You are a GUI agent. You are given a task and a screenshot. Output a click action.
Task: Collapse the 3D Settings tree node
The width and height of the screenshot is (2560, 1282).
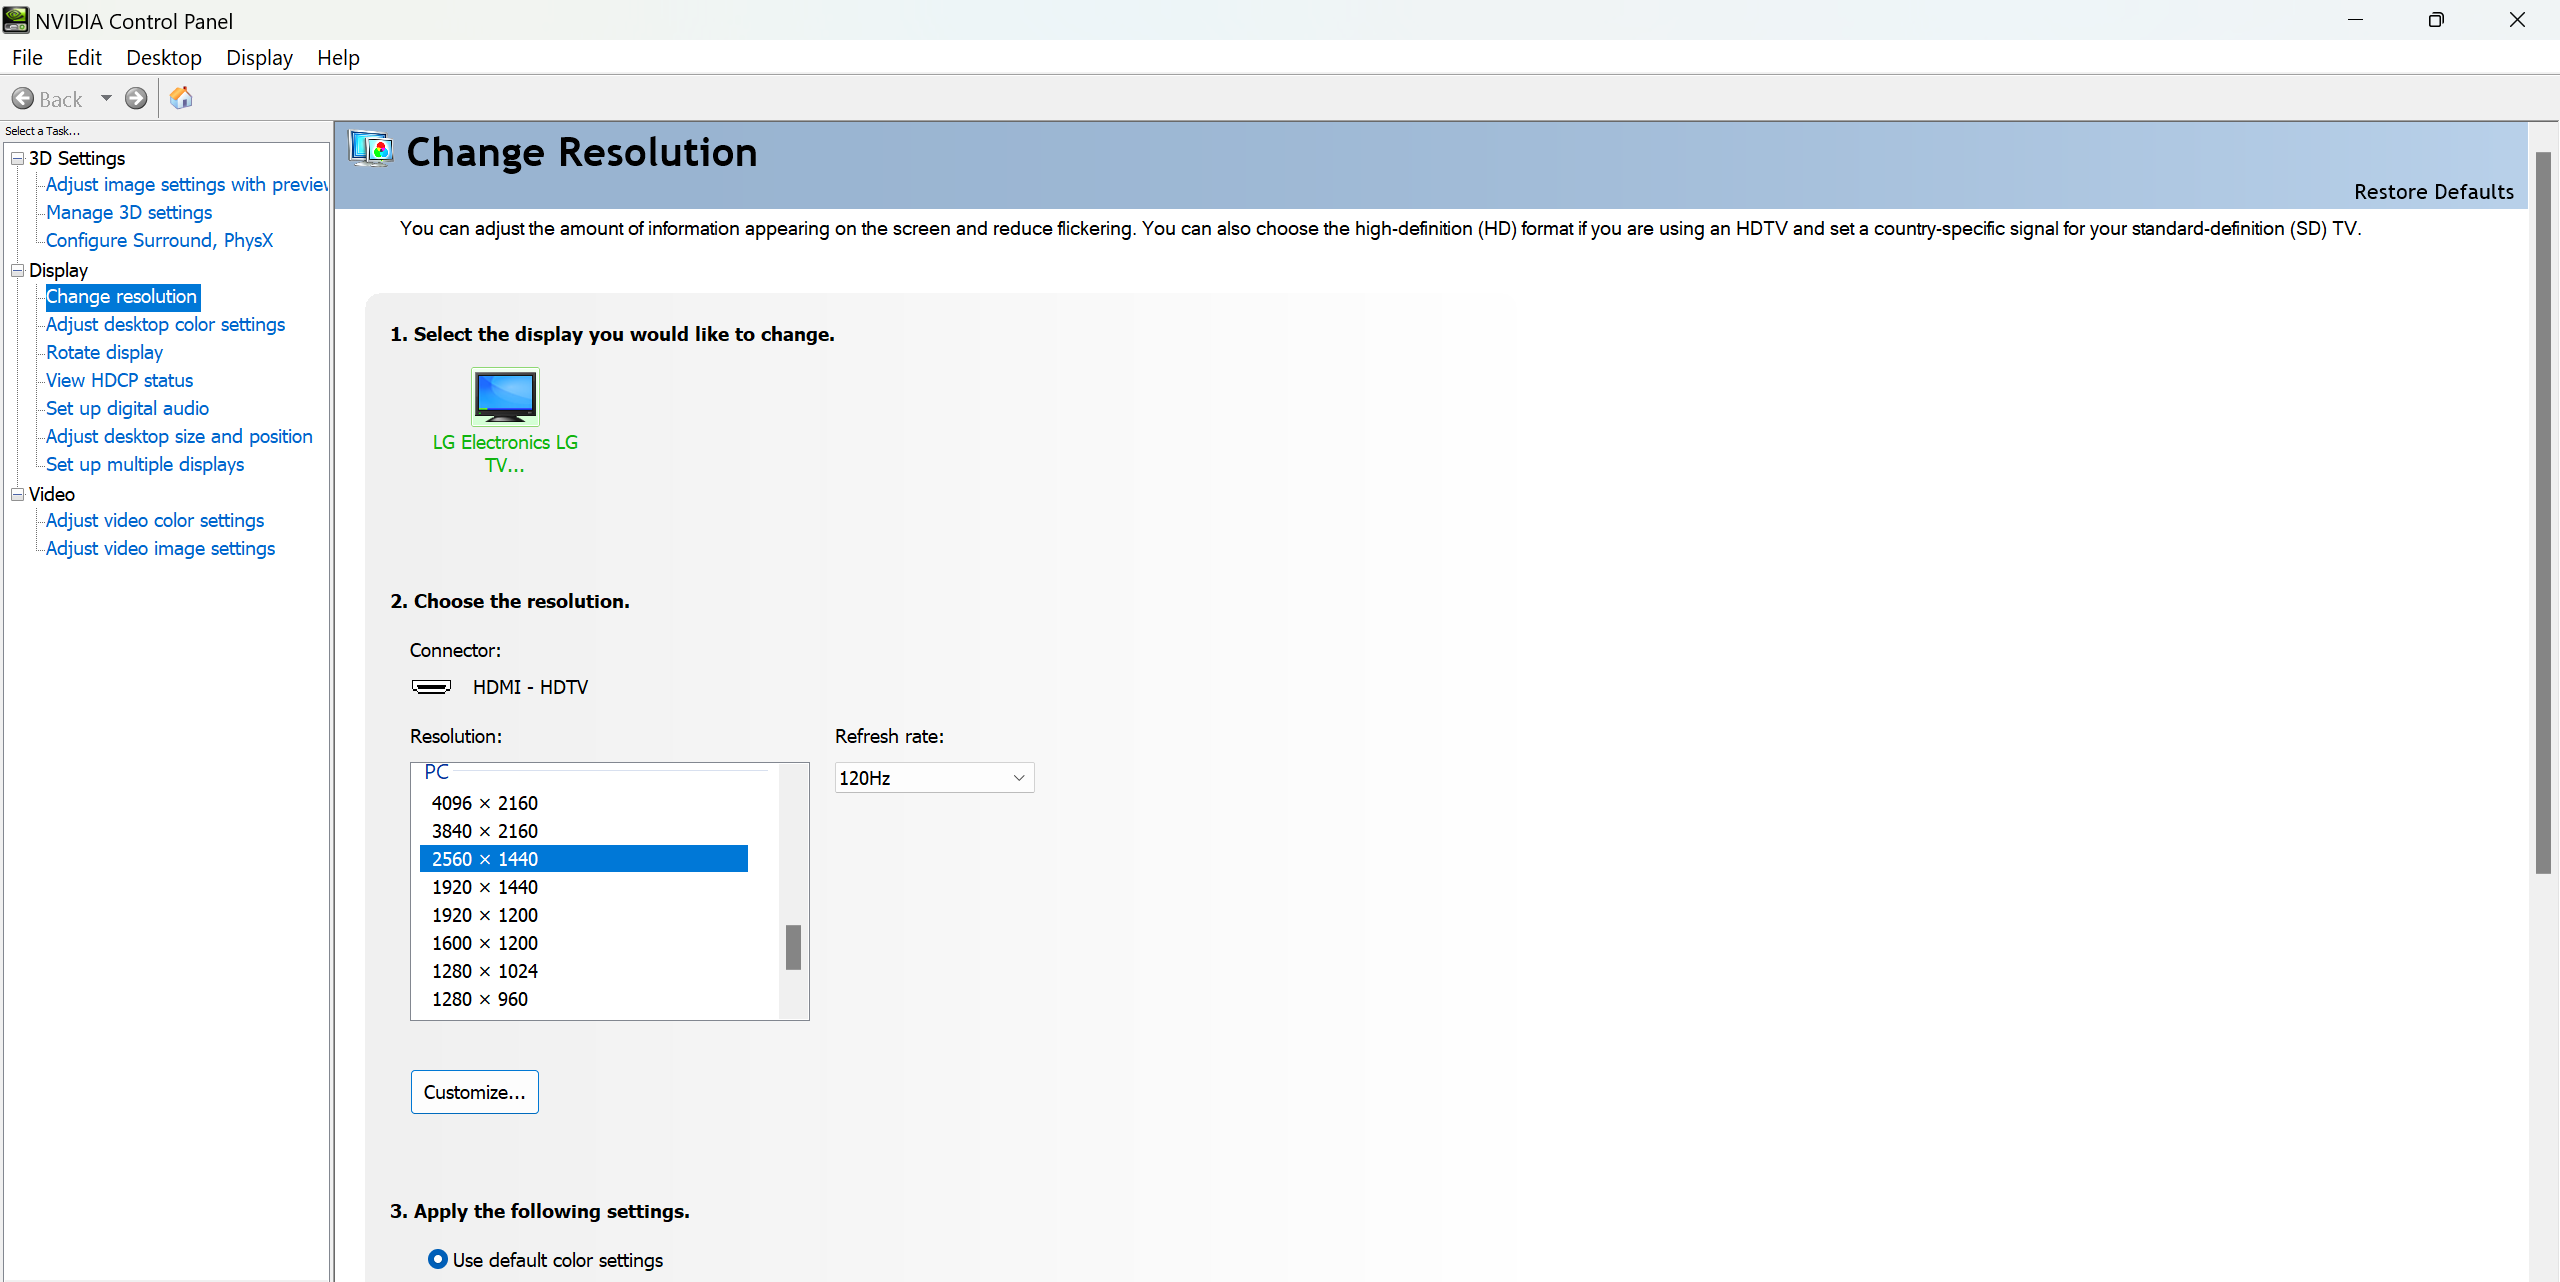tap(17, 158)
